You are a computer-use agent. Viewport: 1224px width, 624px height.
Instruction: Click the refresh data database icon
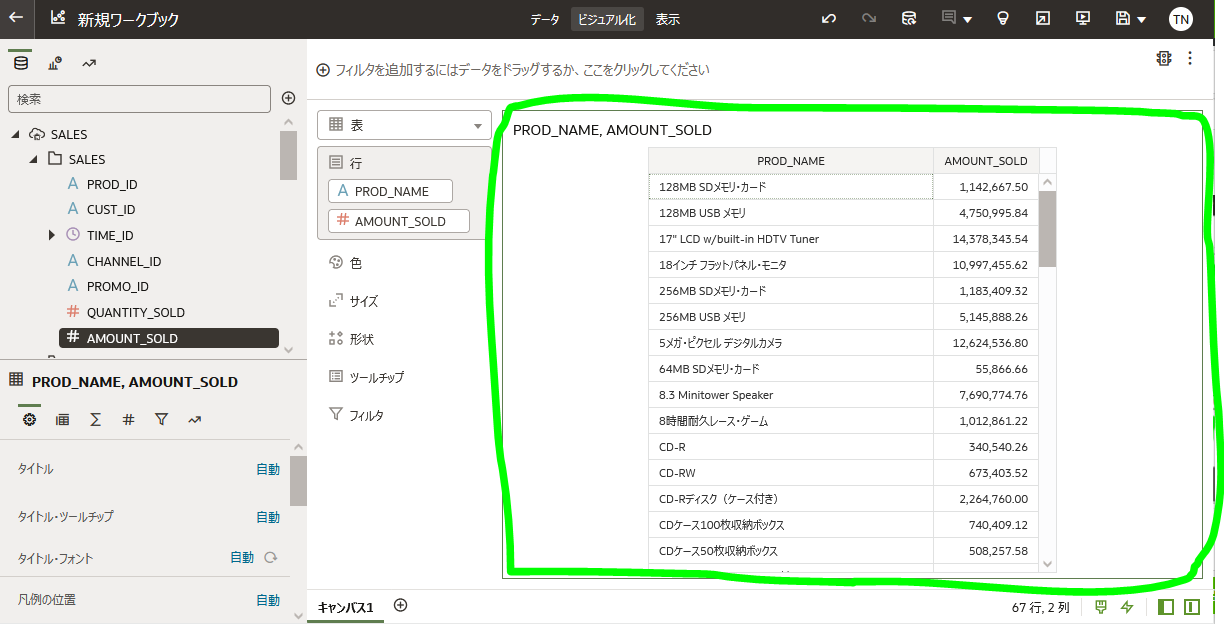908,19
